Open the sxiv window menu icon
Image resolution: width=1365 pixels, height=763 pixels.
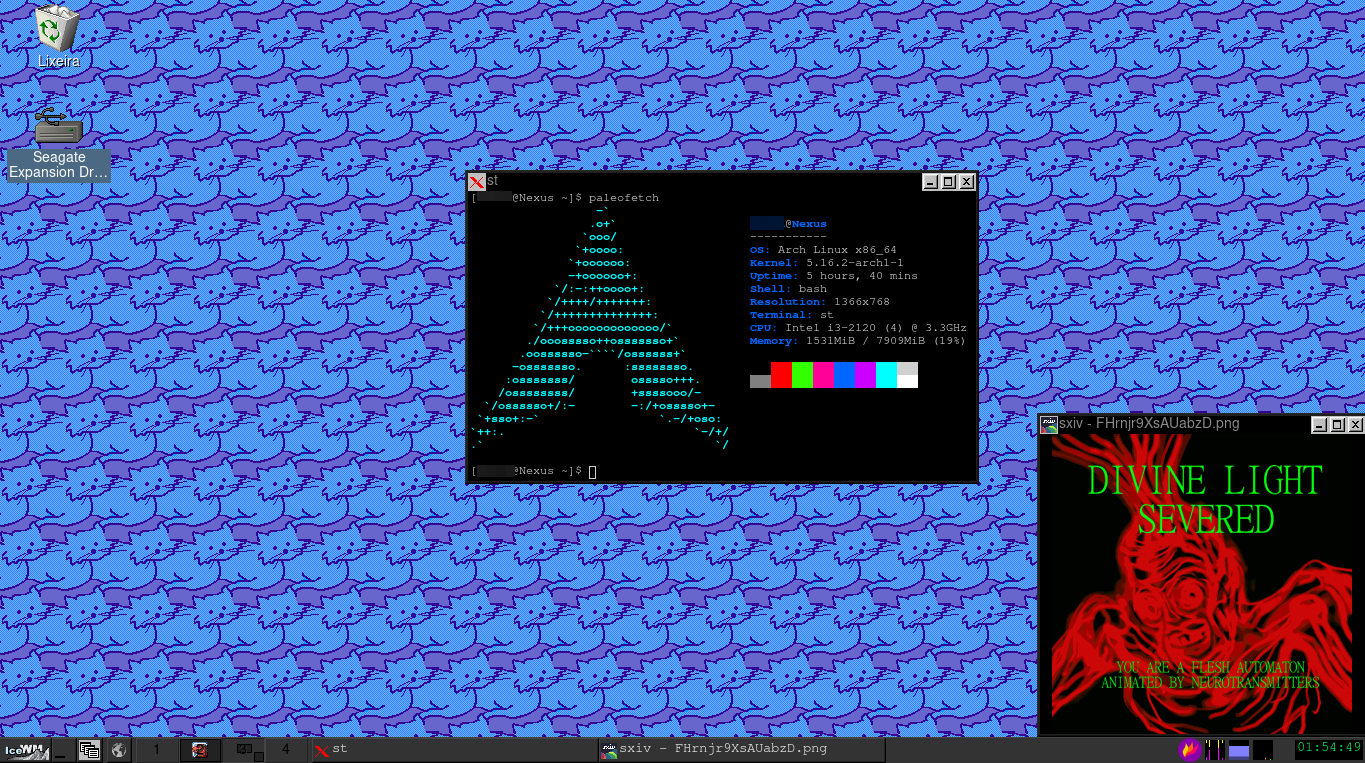pos(1049,424)
